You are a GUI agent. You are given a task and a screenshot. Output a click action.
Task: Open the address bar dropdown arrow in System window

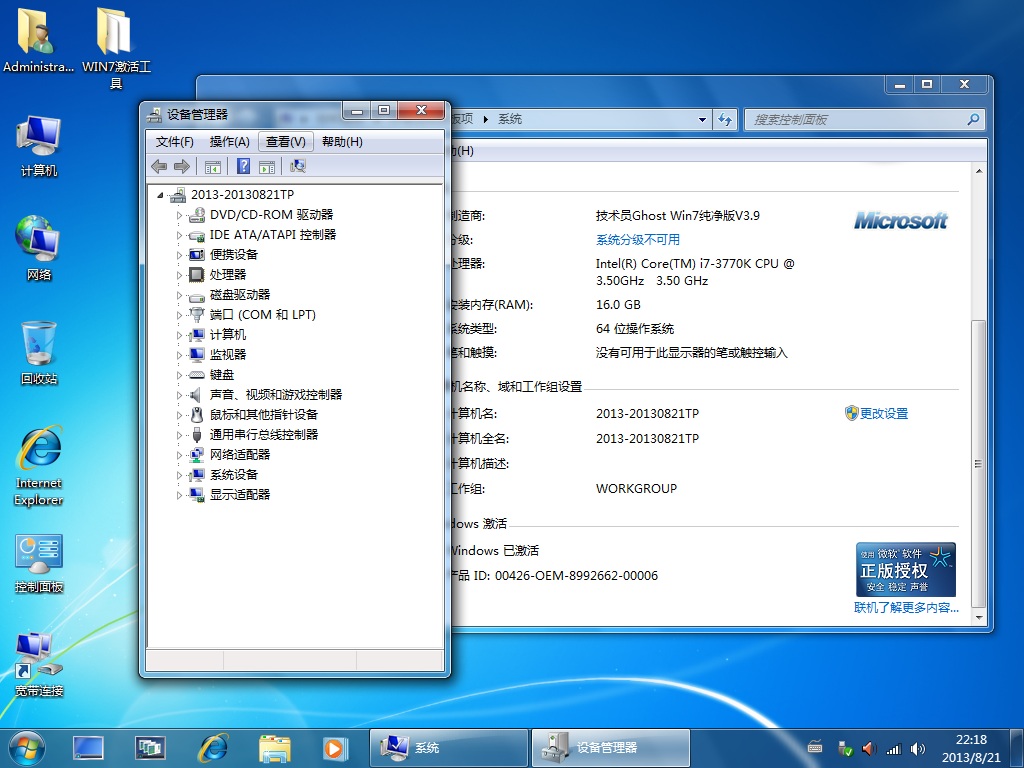pyautogui.click(x=702, y=120)
